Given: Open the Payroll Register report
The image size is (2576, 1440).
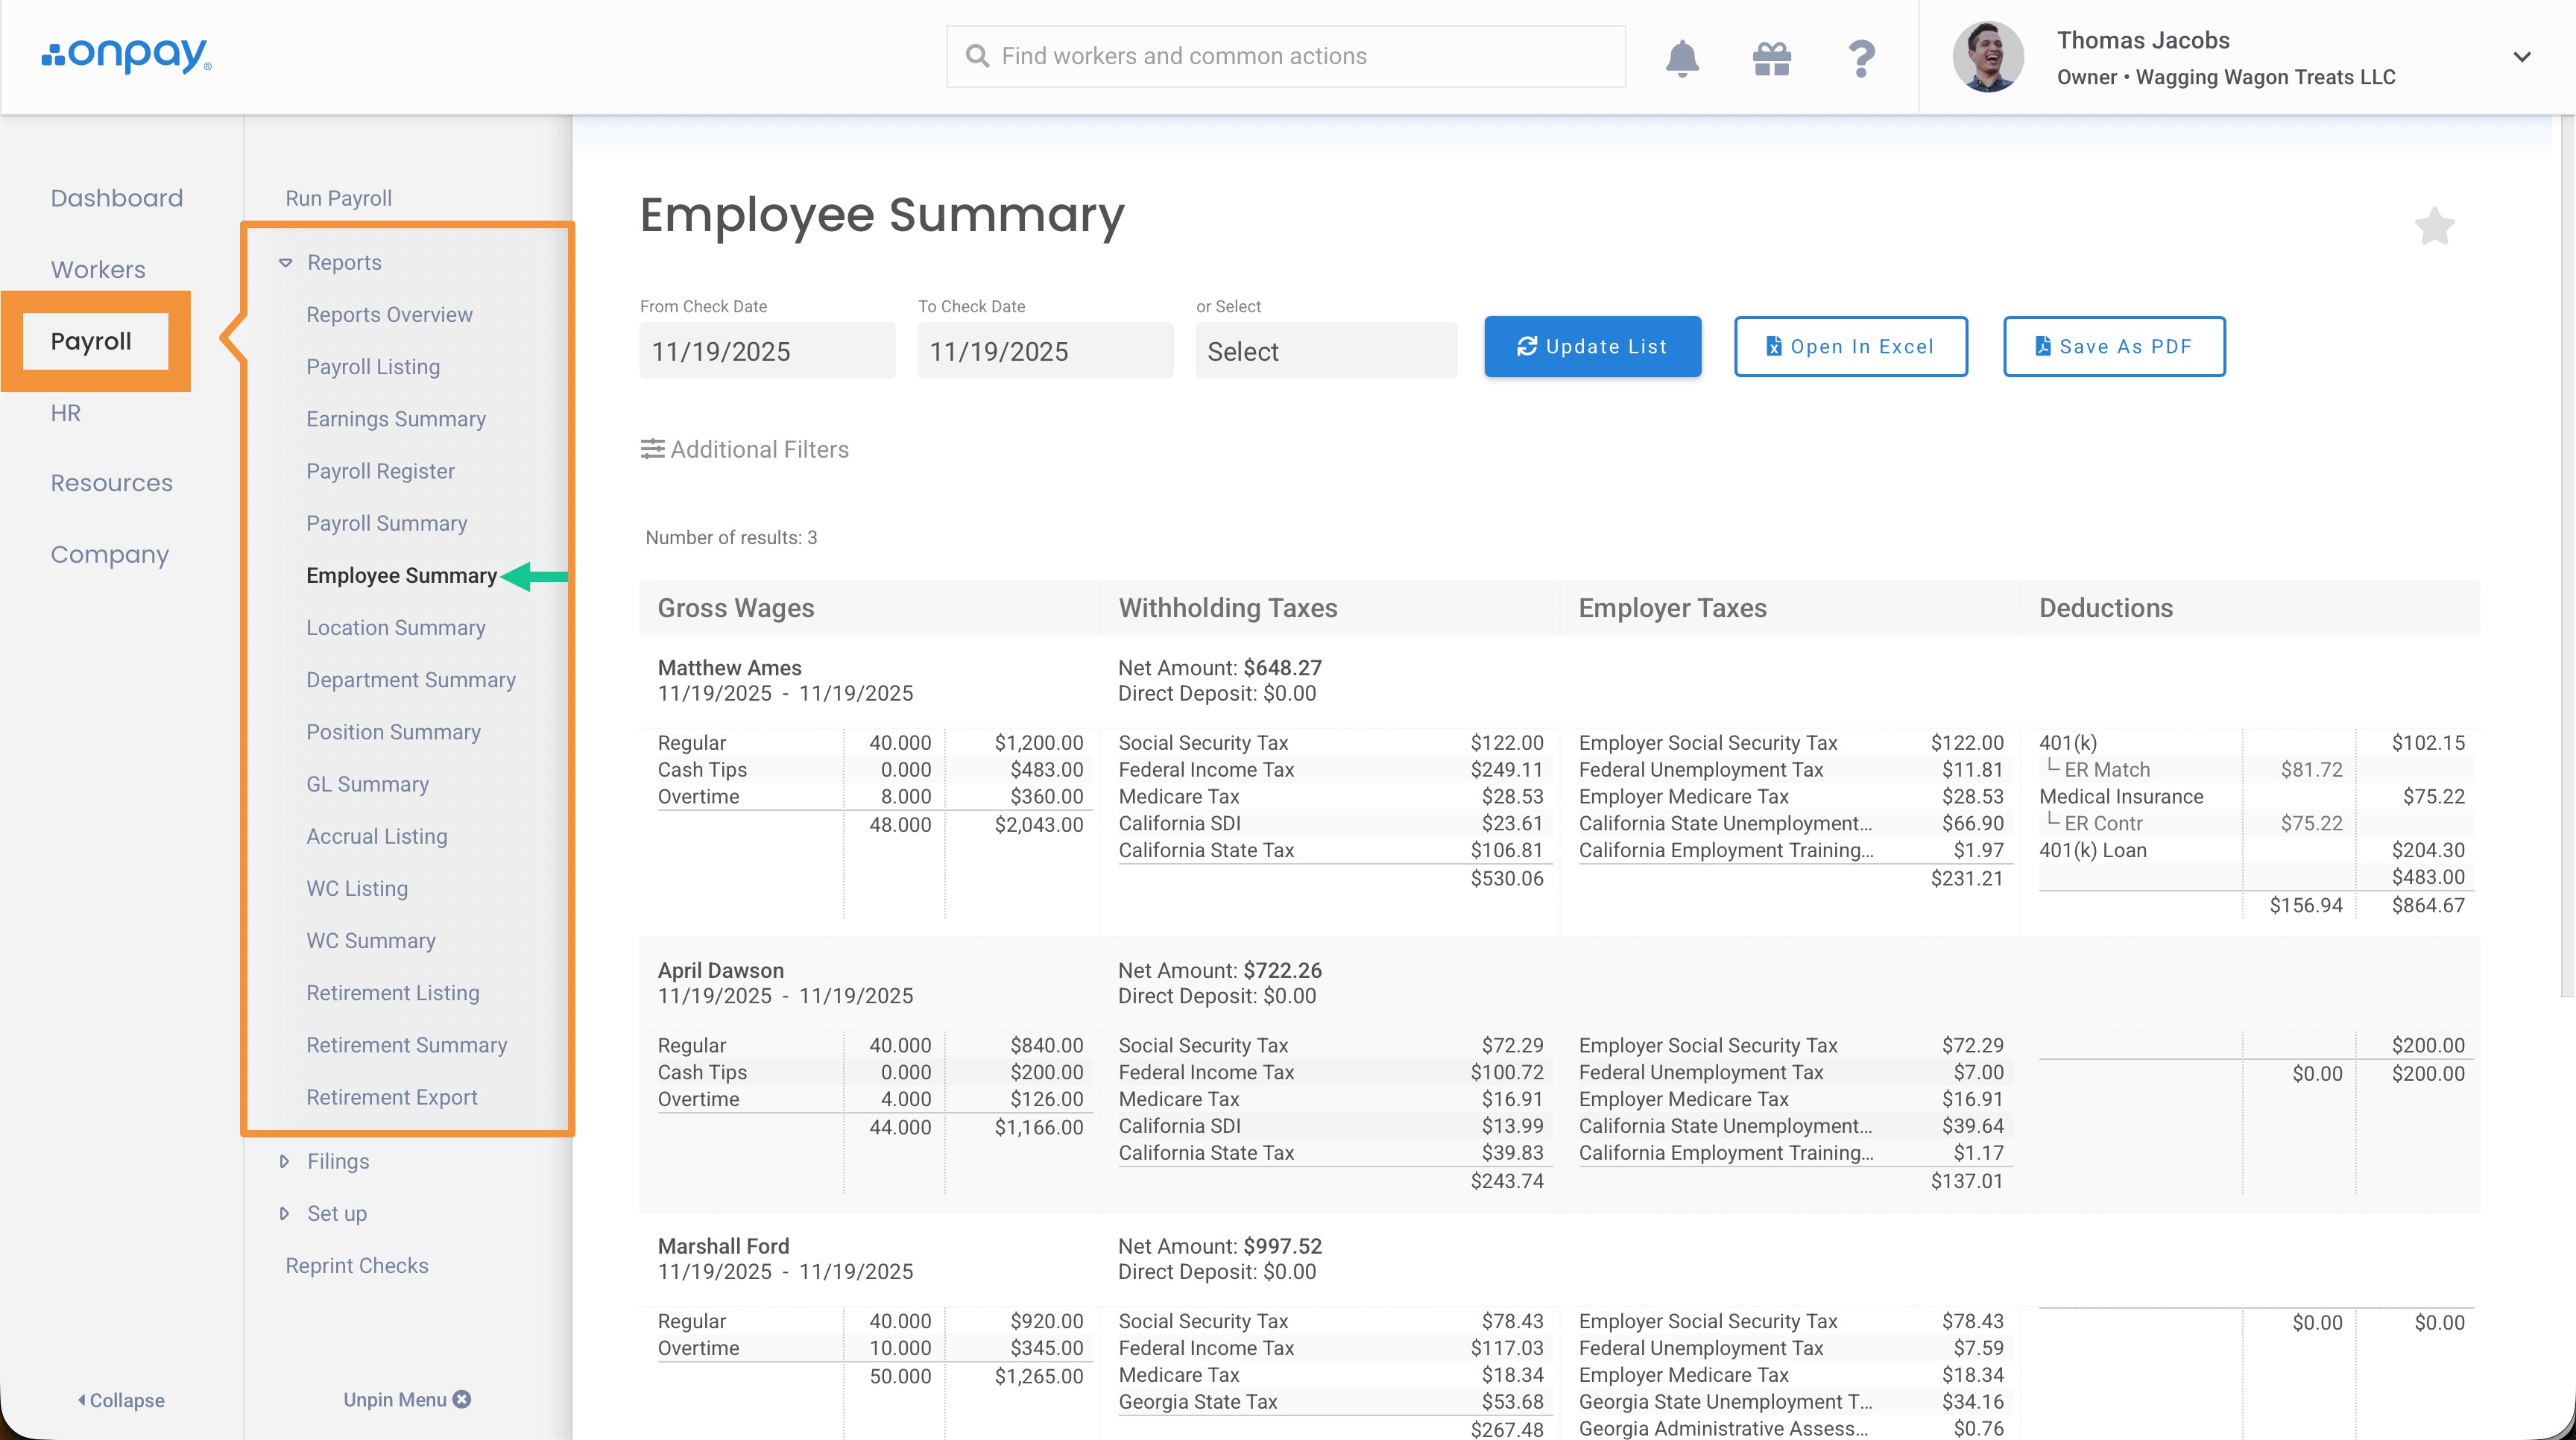Looking at the screenshot, I should (x=380, y=471).
